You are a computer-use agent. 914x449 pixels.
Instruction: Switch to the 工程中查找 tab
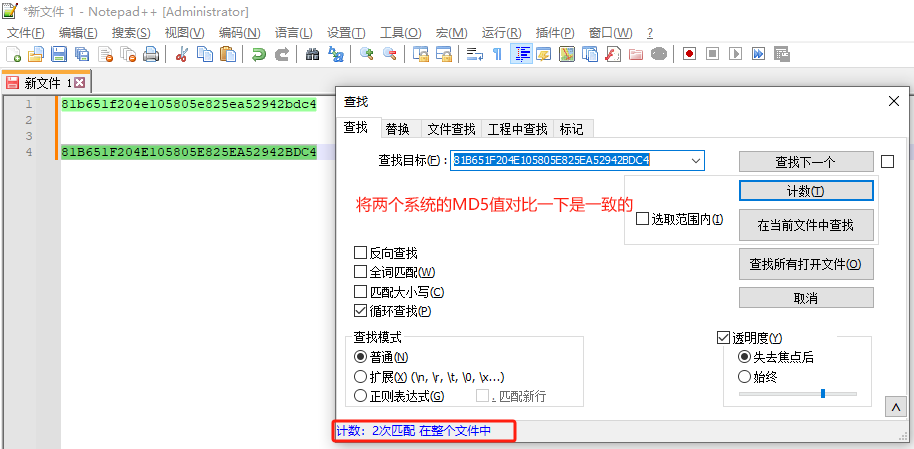[518, 129]
